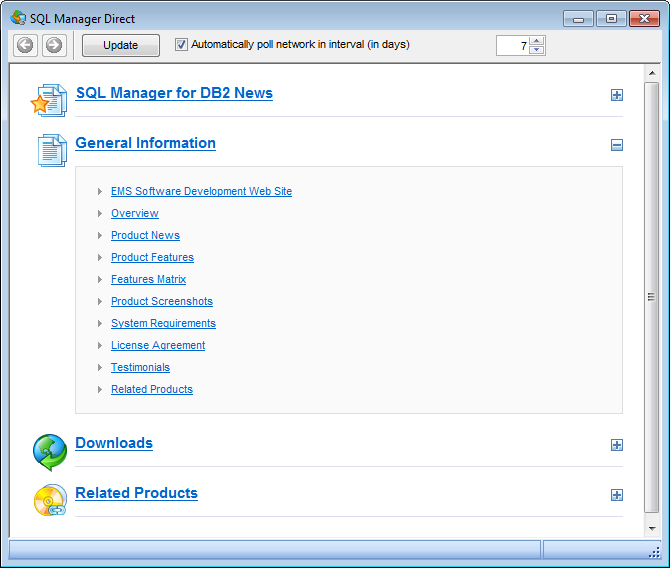Click arrow bullet beside License Agreement

[x=100, y=345]
